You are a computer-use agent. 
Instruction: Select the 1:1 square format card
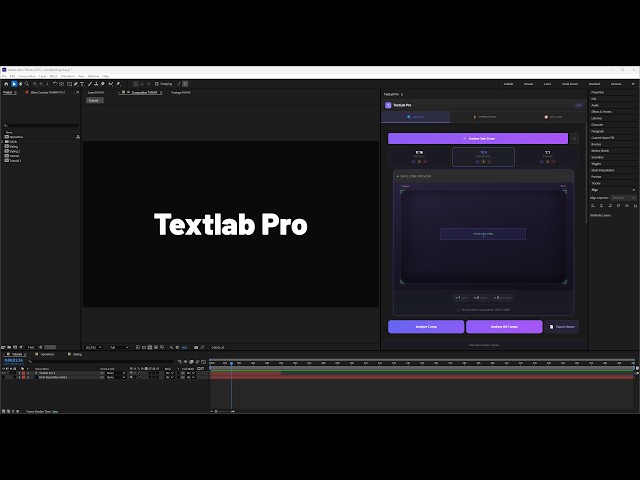[x=547, y=157]
